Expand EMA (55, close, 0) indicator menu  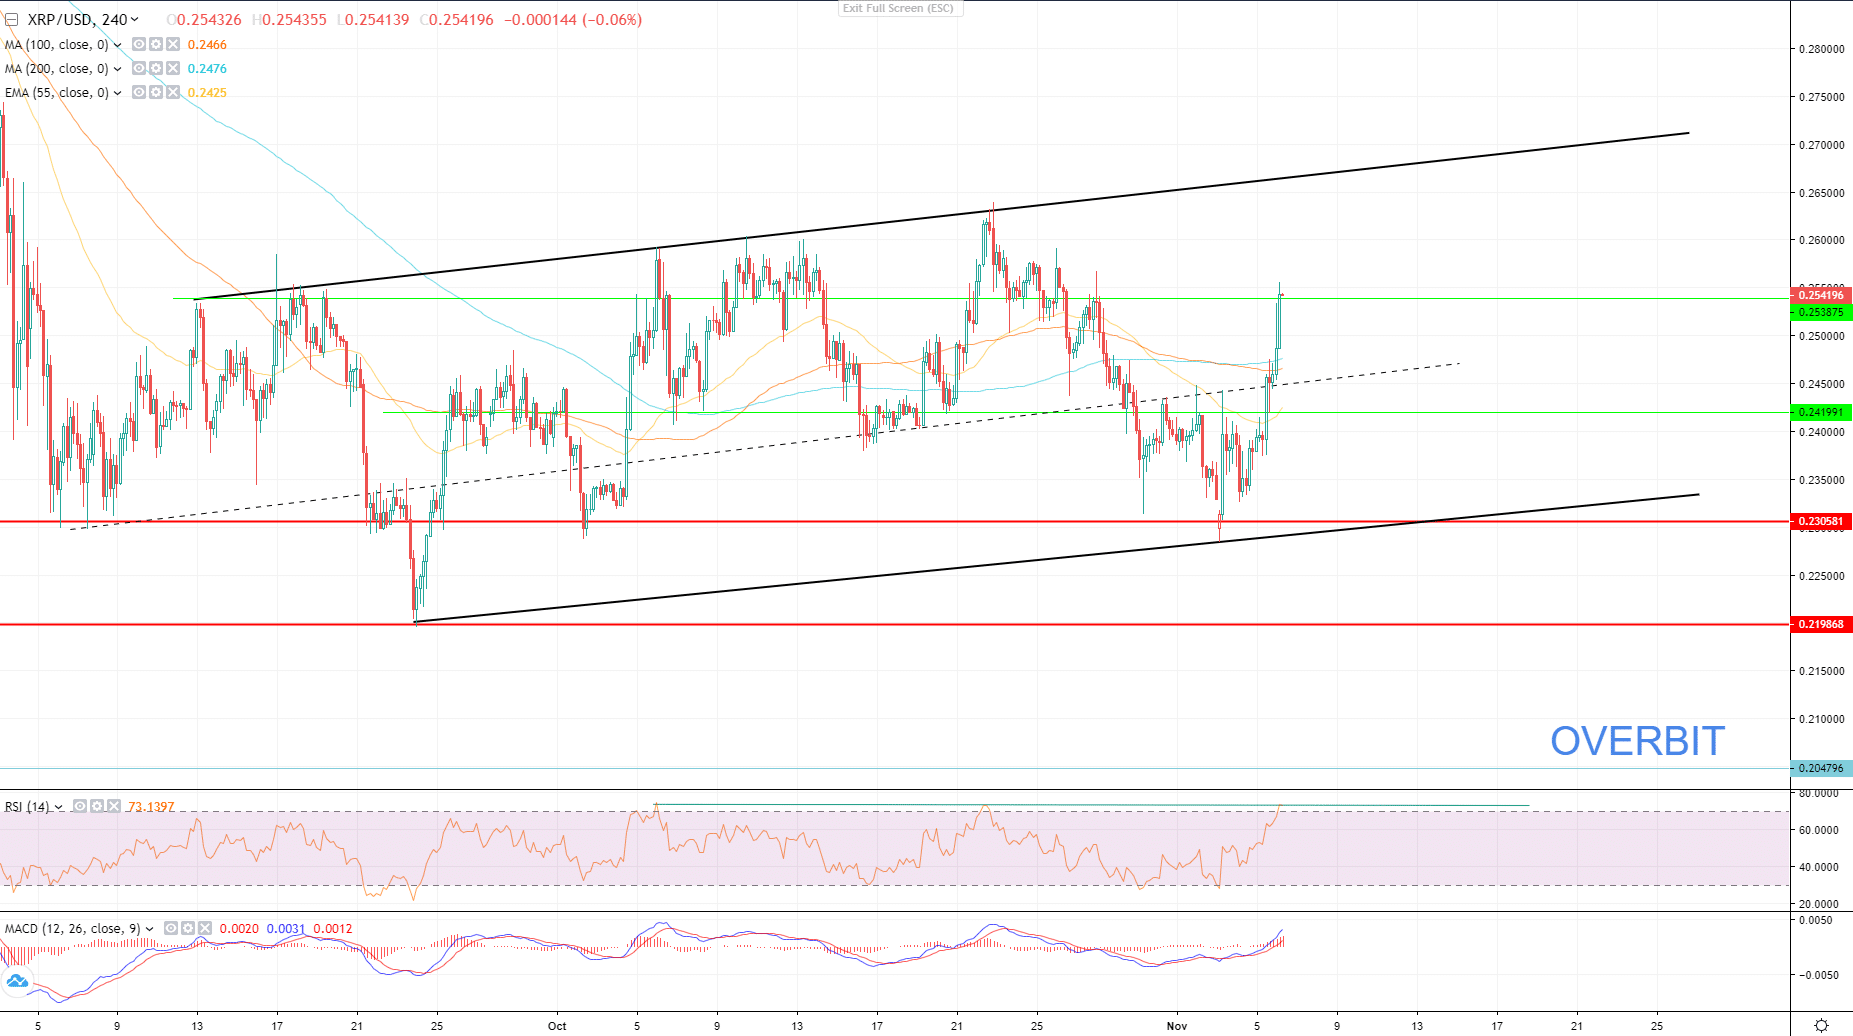(117, 93)
